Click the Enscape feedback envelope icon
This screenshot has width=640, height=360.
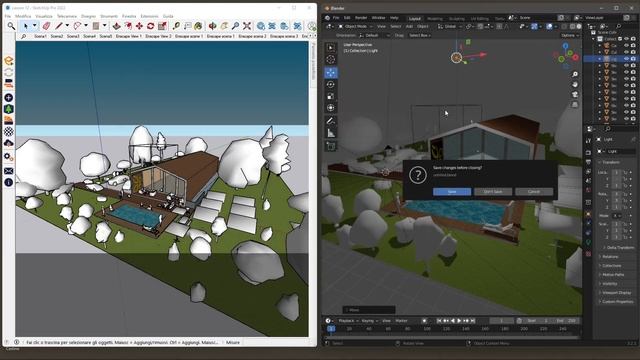click(9, 171)
